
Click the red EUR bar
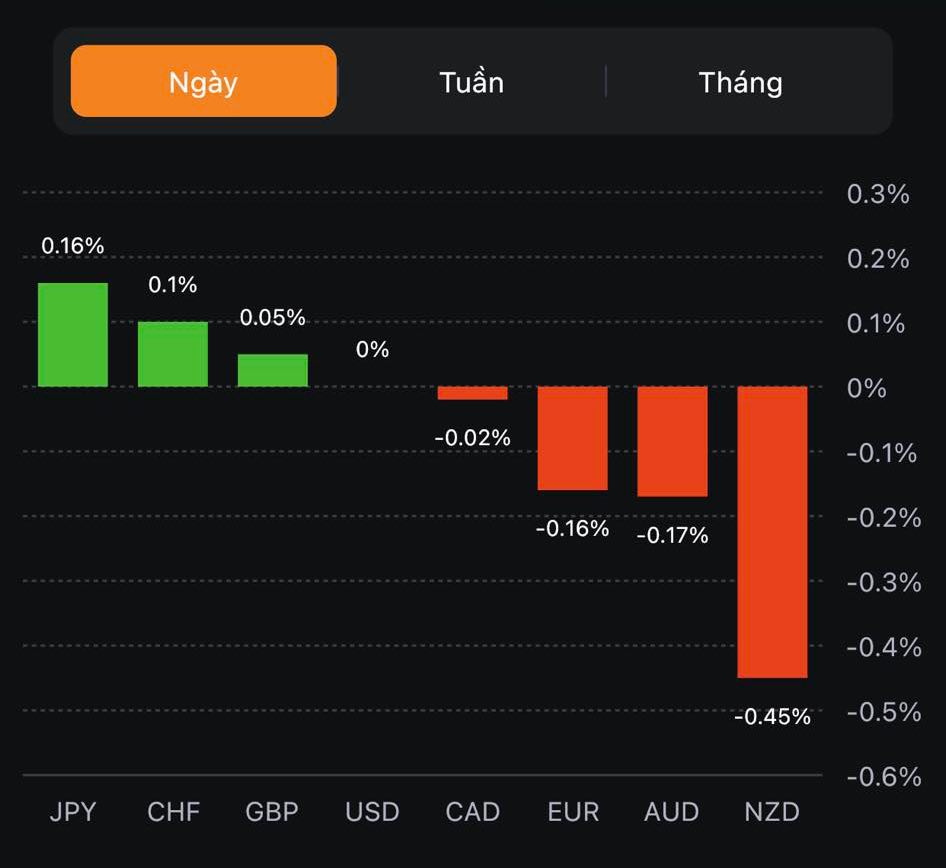point(573,438)
